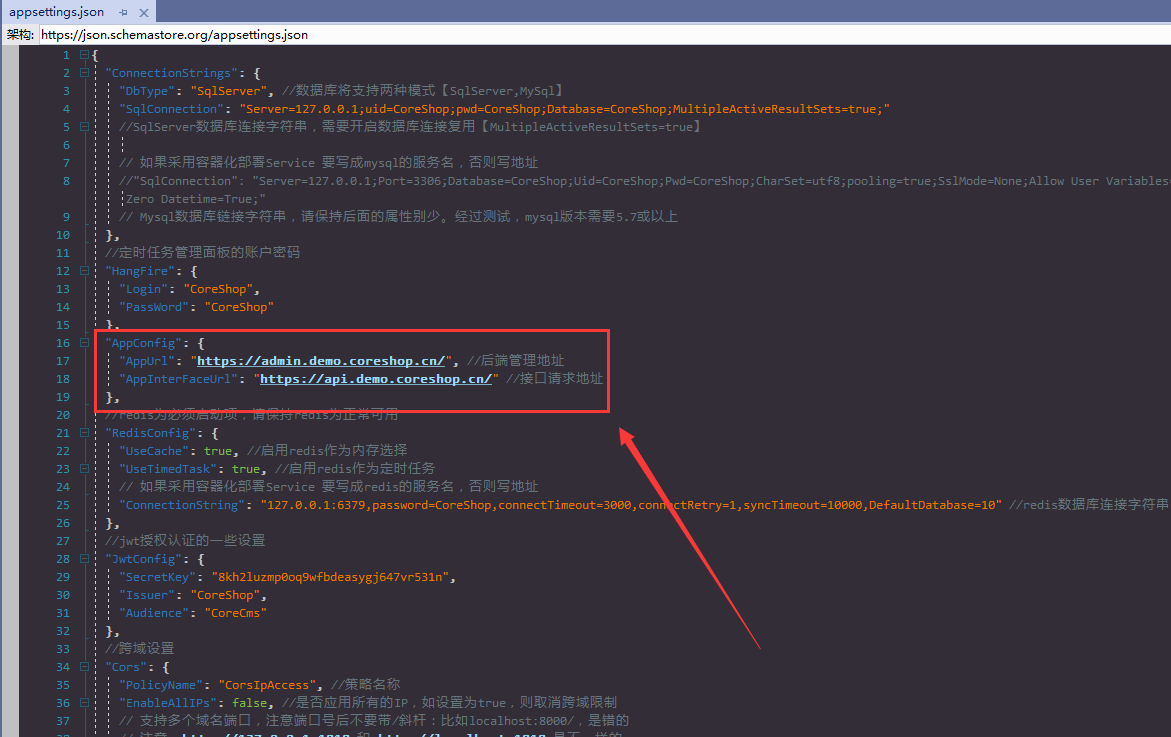This screenshot has height=737, width=1171.
Task: Click line number 25 in the gutter
Action: point(61,505)
